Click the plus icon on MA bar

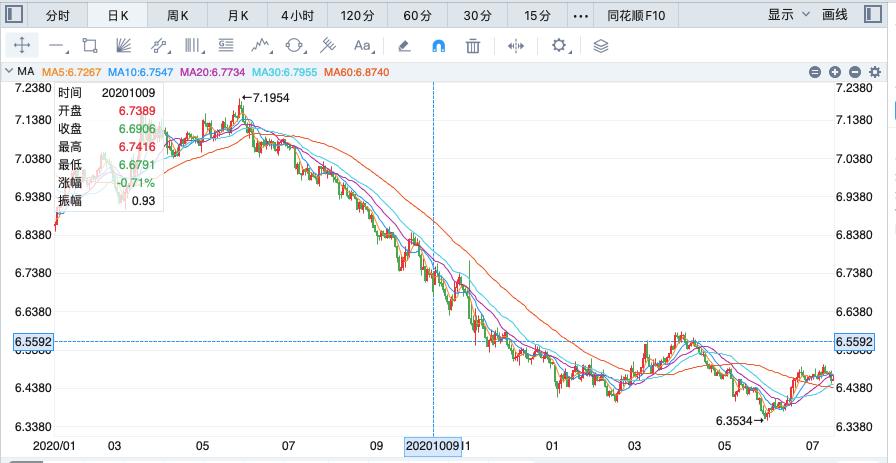[835, 72]
